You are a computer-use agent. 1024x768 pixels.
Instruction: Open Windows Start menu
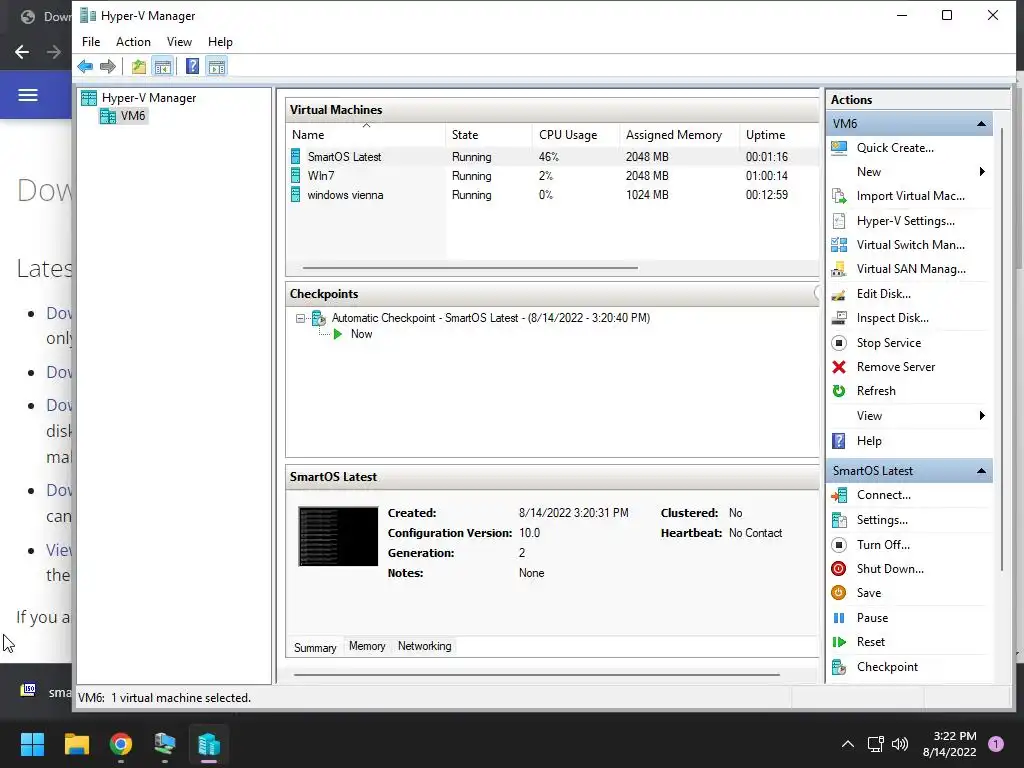(x=32, y=744)
